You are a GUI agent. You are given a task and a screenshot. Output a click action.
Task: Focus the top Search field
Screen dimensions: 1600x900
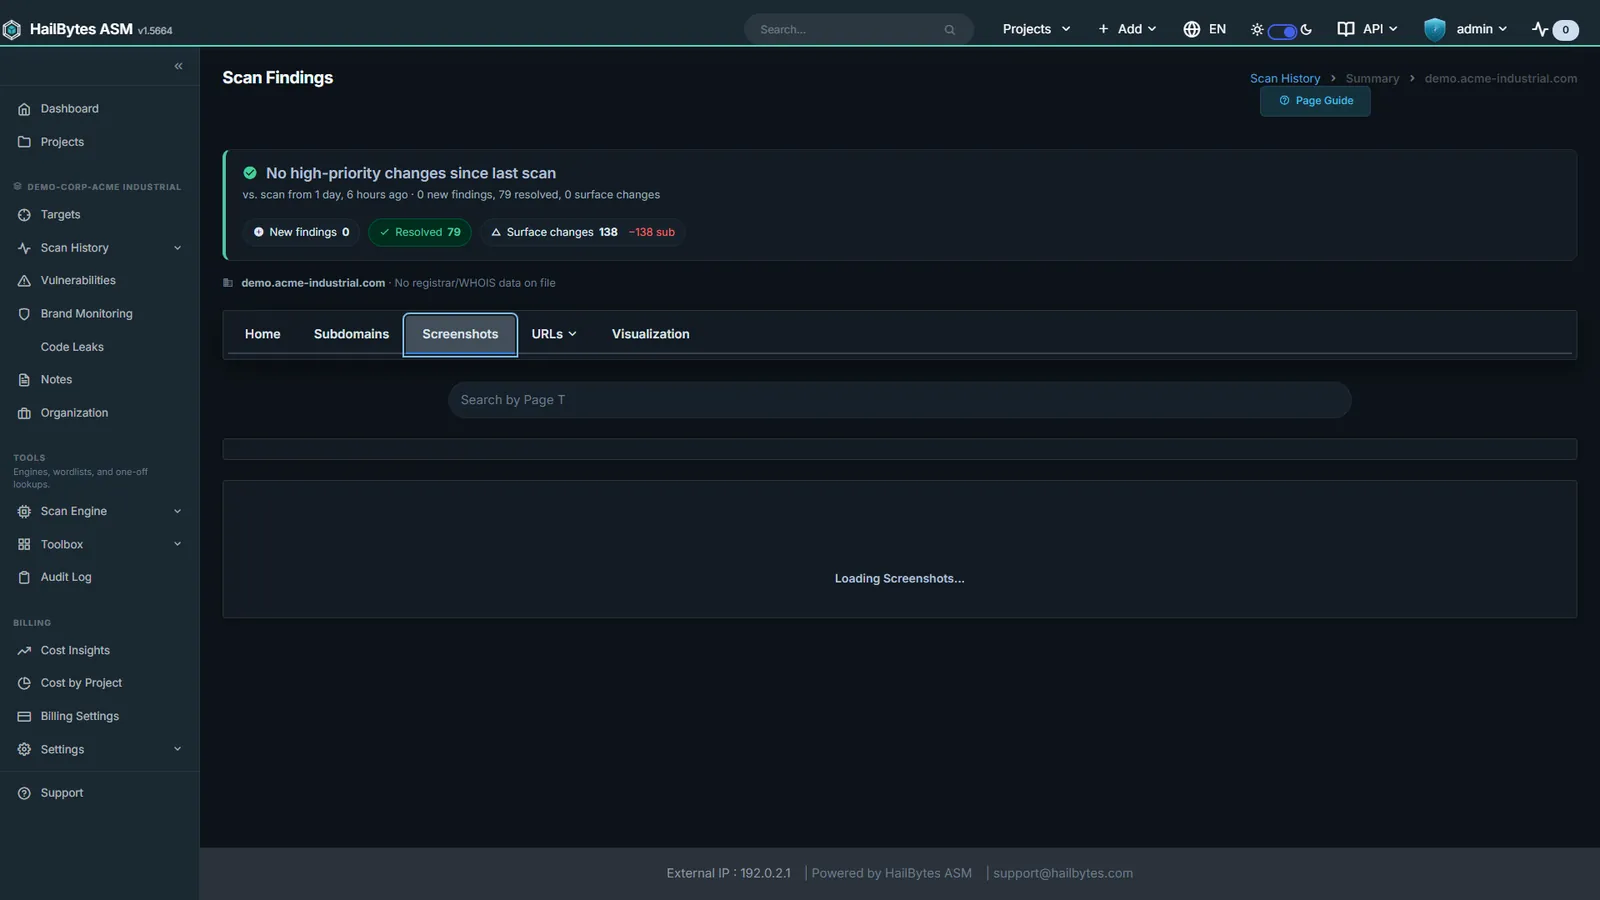point(858,29)
